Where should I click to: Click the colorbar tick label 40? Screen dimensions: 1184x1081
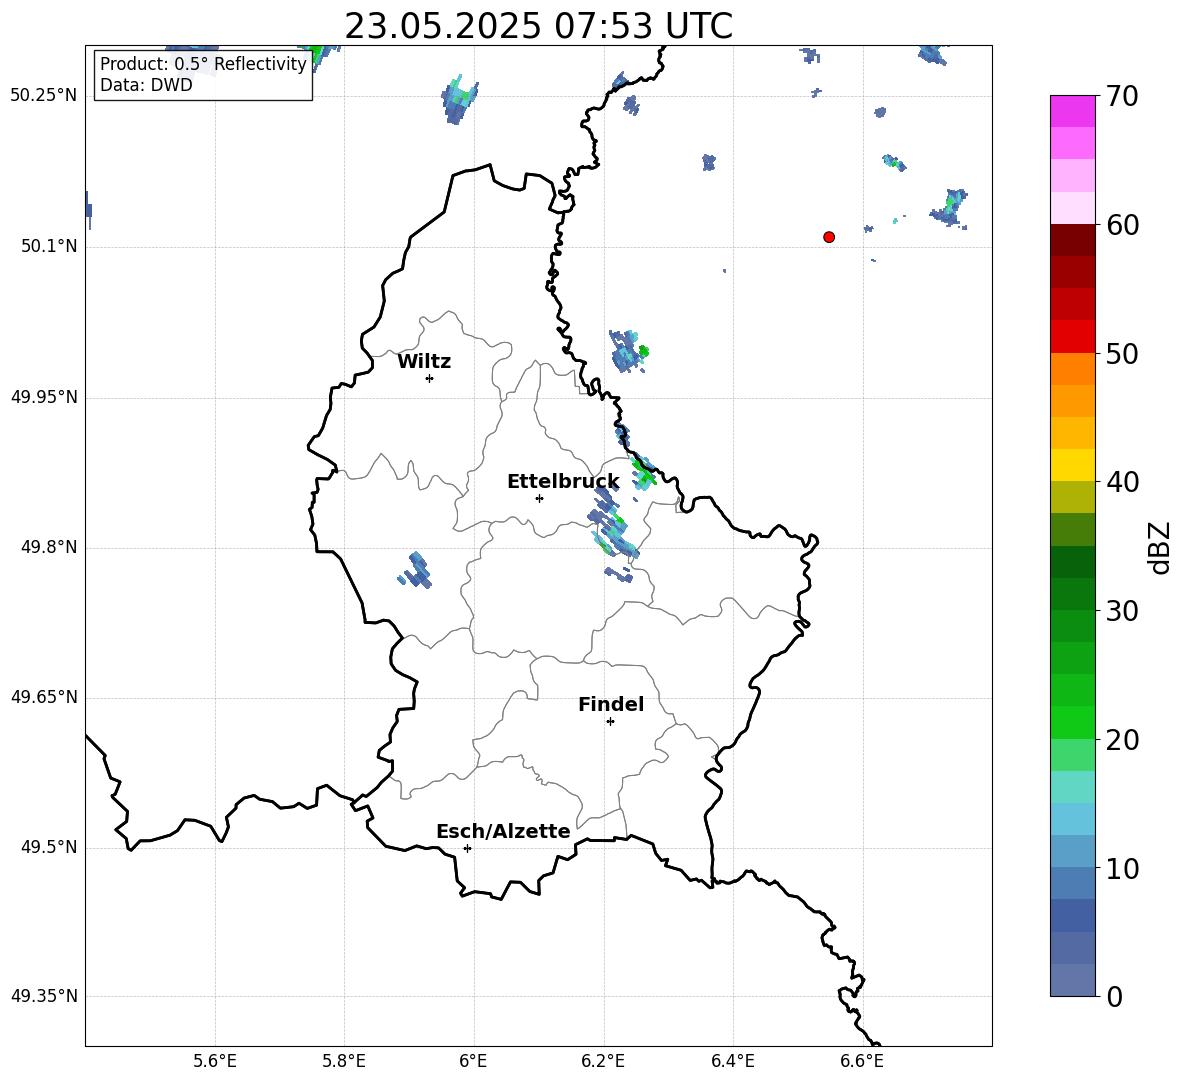click(x=1122, y=482)
